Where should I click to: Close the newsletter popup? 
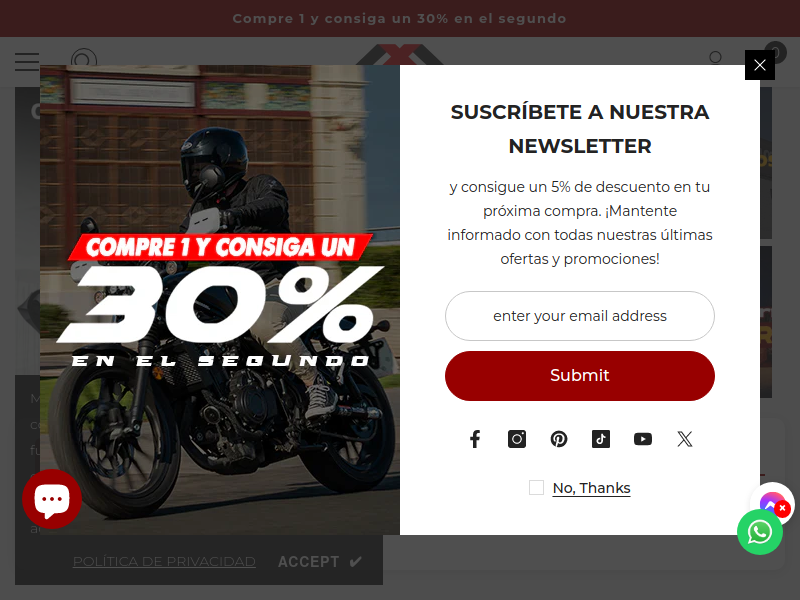(x=760, y=65)
